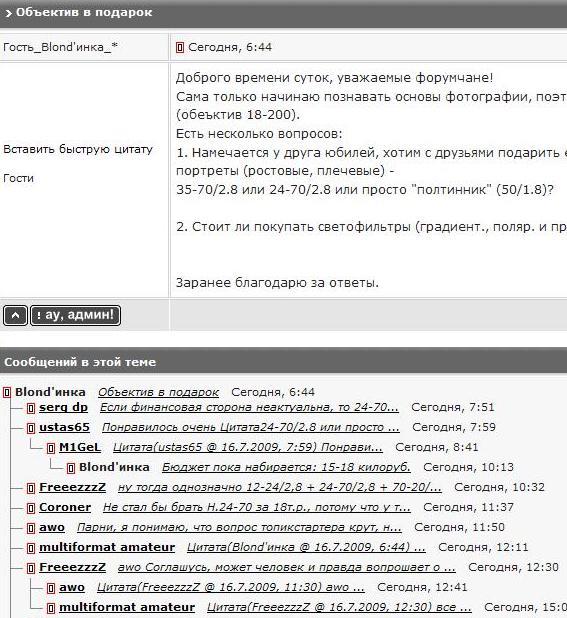Open Coroner user profile link

click(x=65, y=507)
